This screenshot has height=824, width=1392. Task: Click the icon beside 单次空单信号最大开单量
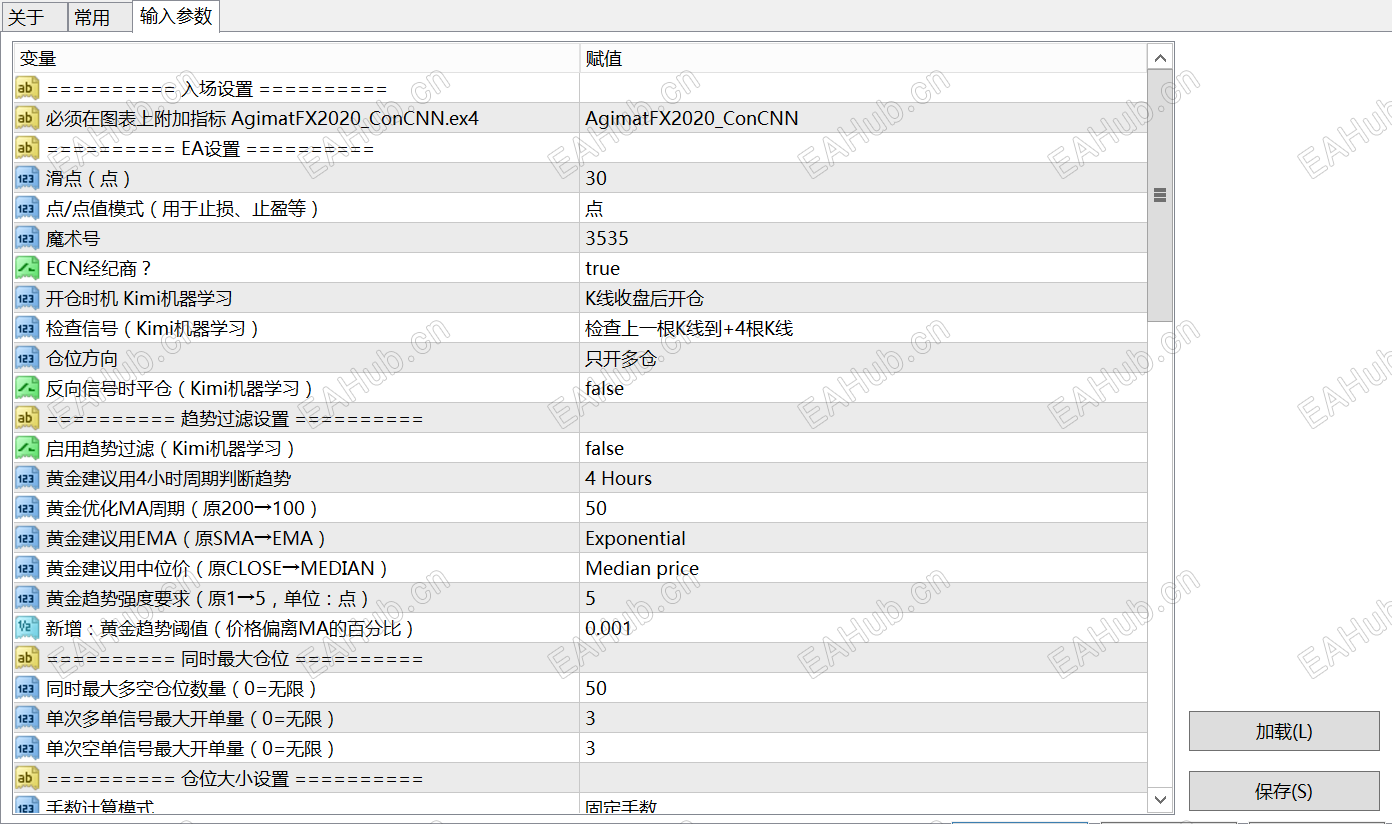(27, 748)
